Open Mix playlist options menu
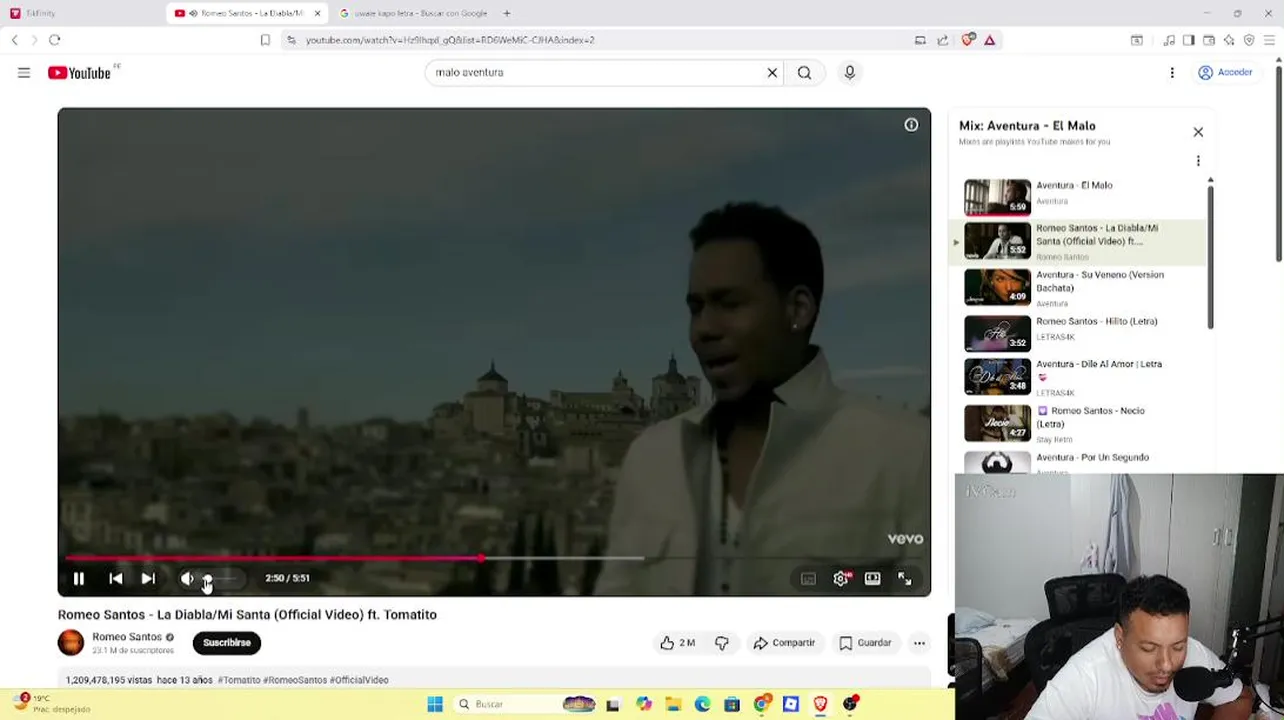1284x720 pixels. (1198, 161)
